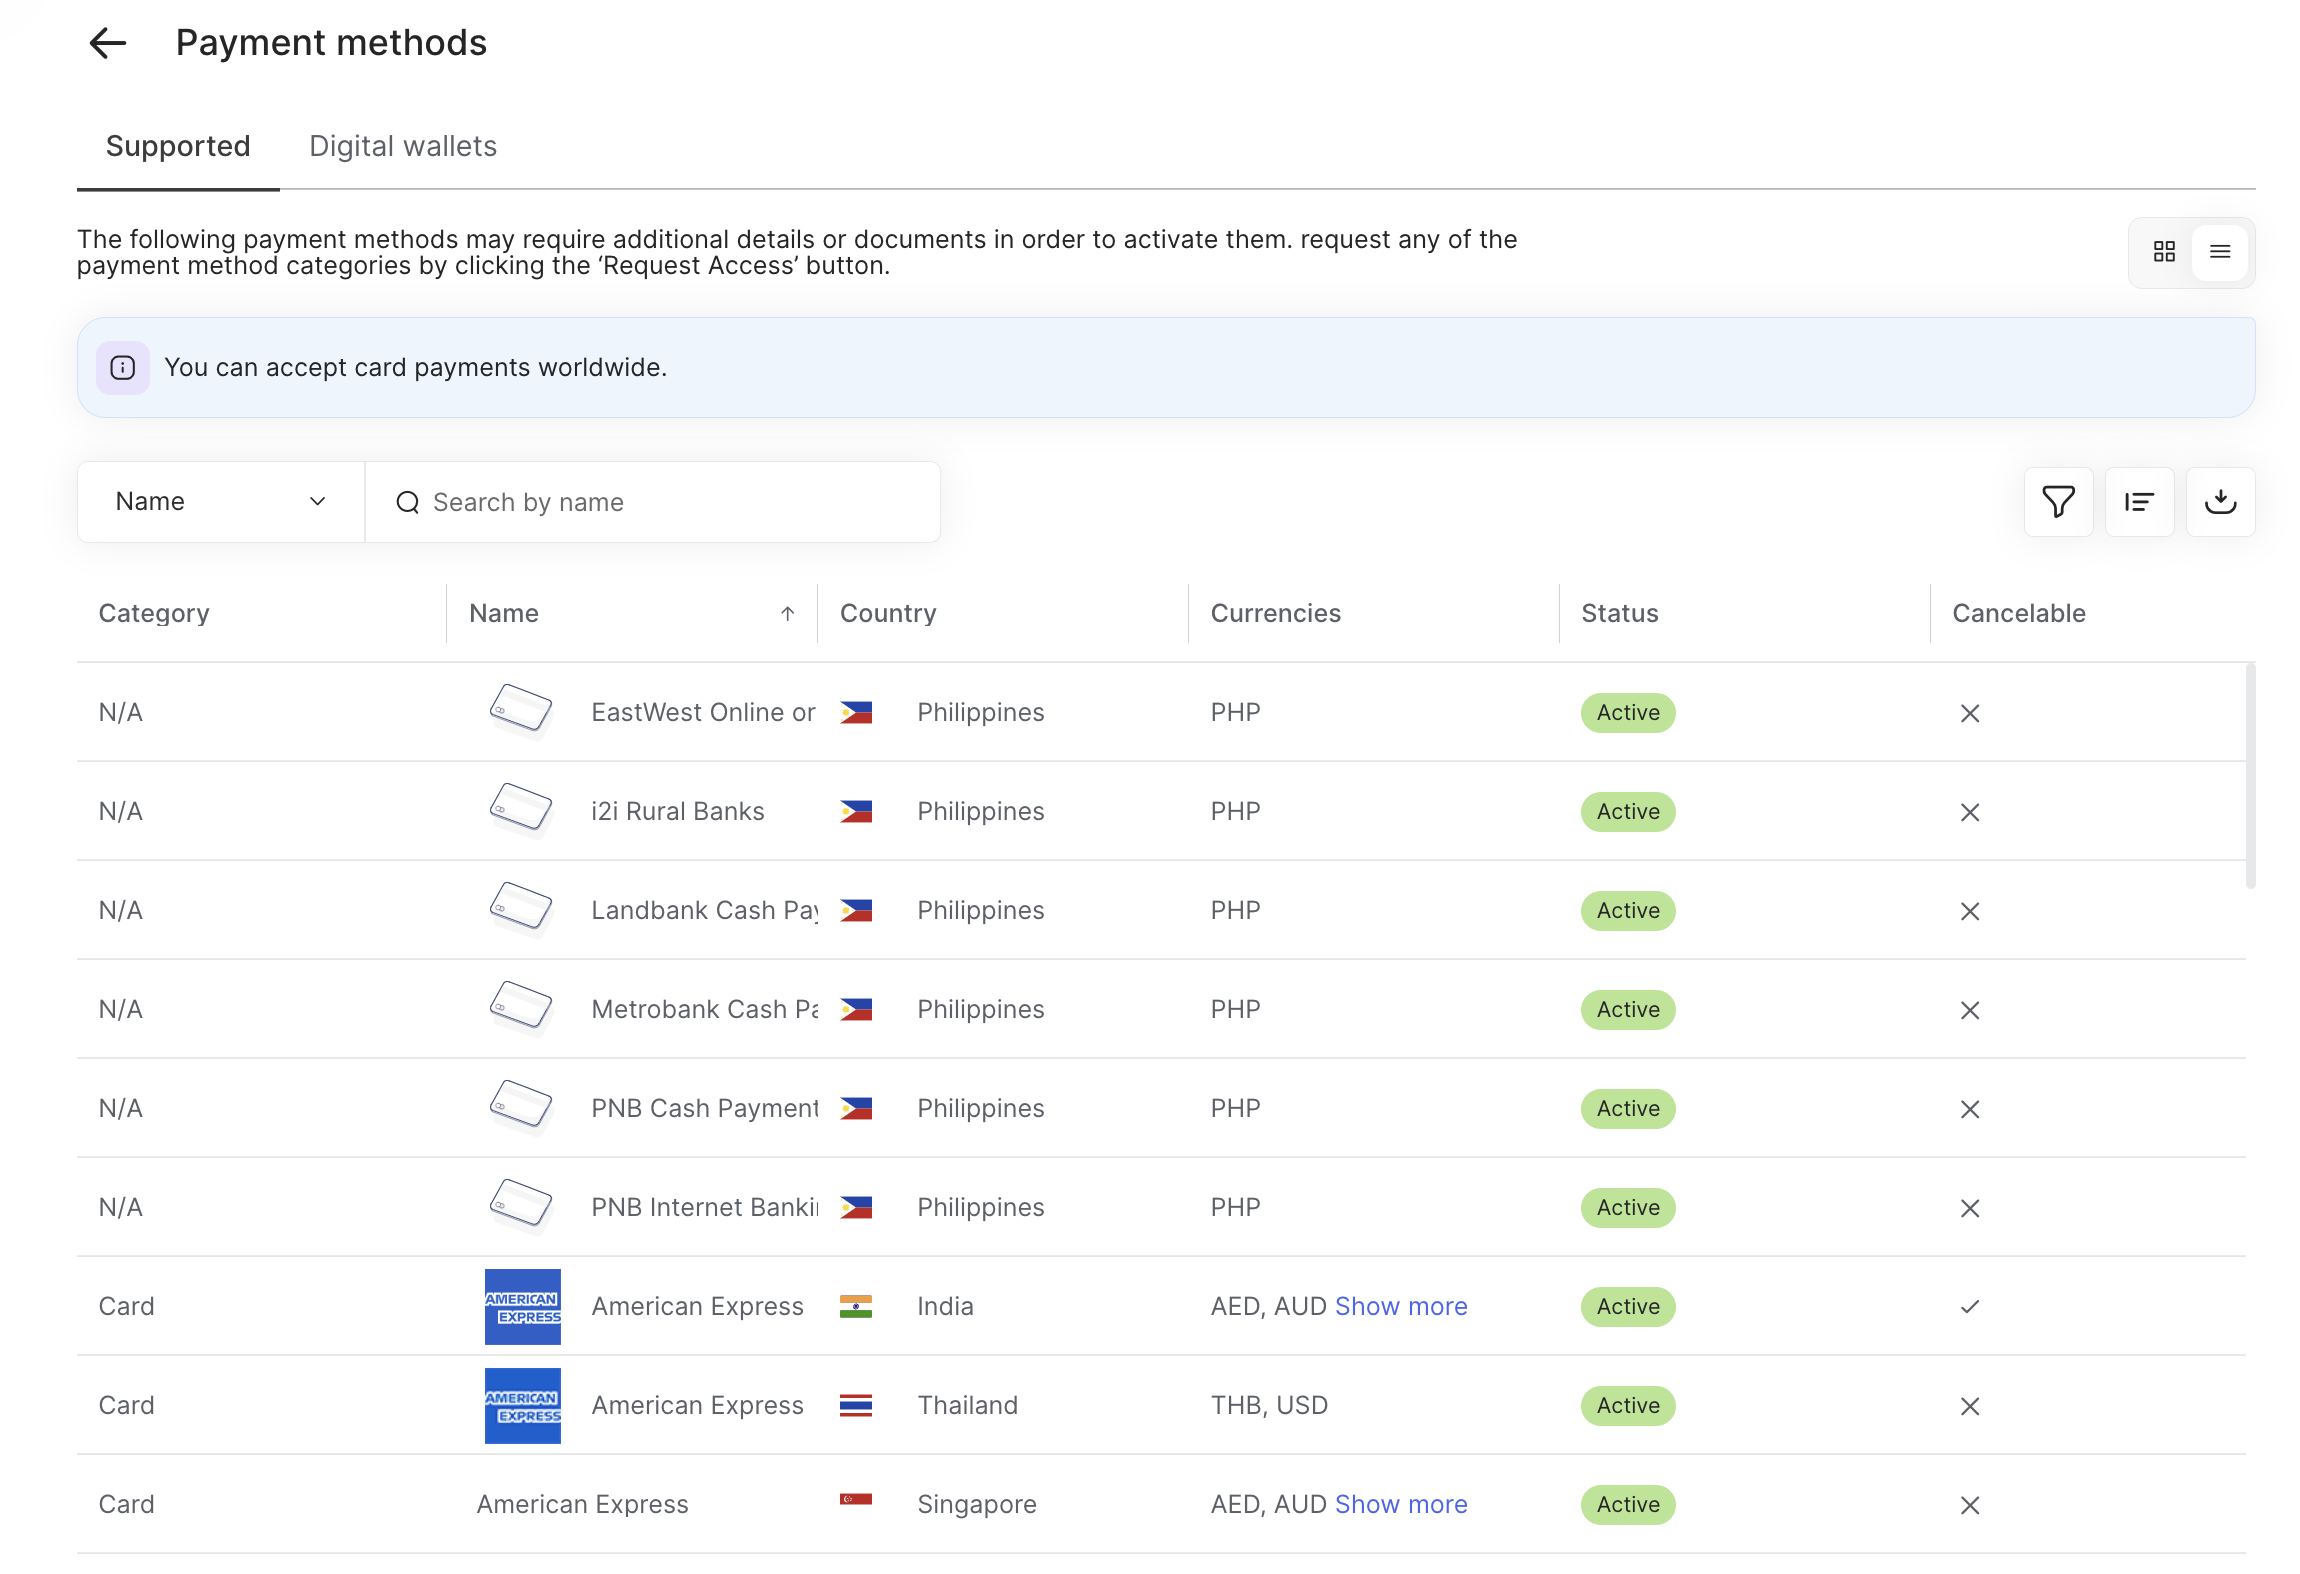Image resolution: width=2300 pixels, height=1574 pixels.
Task: Switch to list view layout
Action: pyautogui.click(x=2220, y=252)
